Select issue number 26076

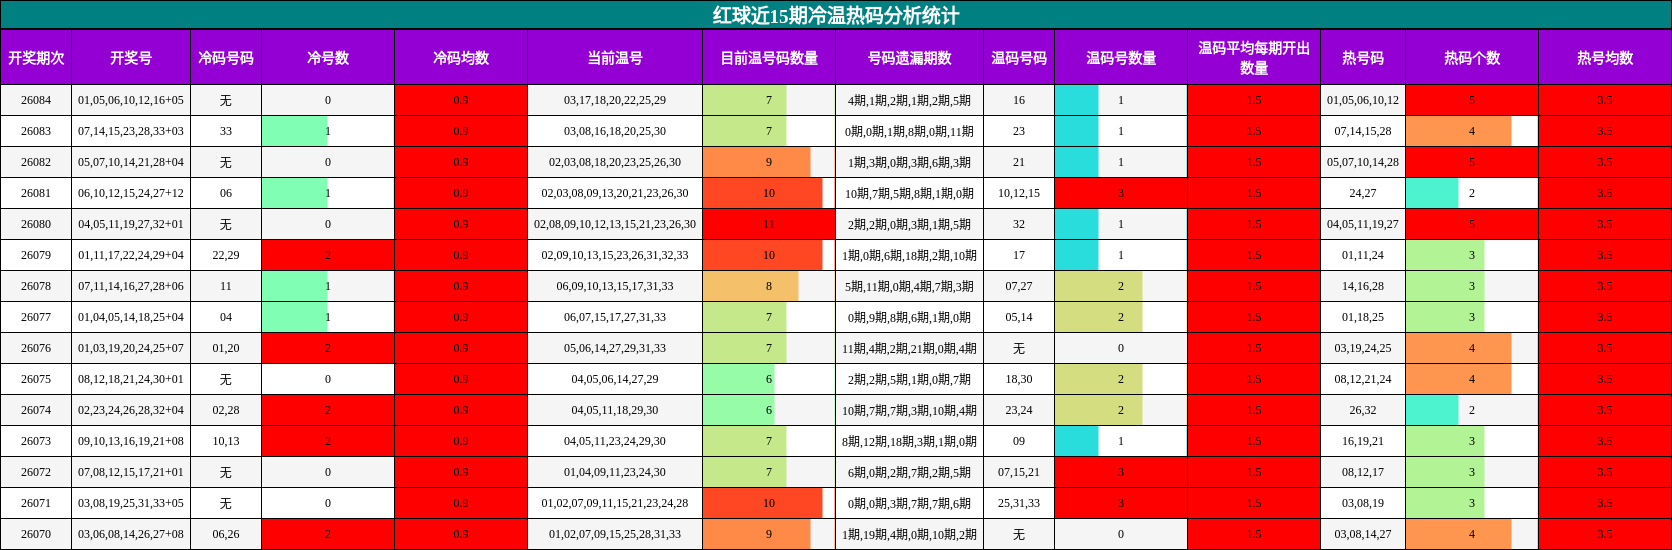36,348
